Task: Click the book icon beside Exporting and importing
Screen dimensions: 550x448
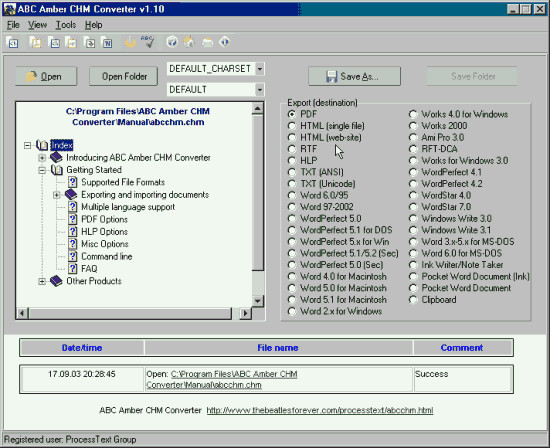Action: 71,194
